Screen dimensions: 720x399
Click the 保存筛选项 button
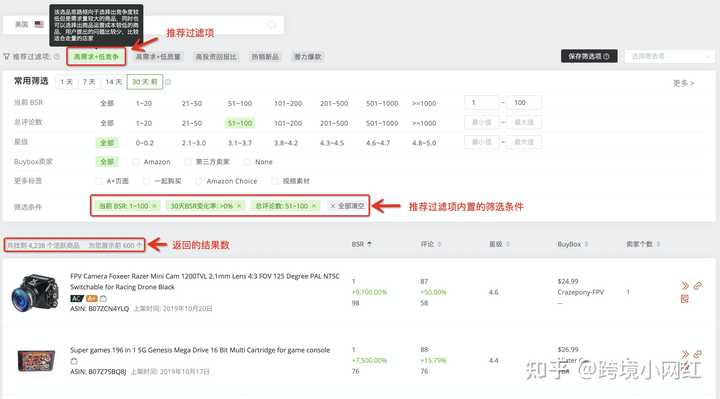coord(589,56)
